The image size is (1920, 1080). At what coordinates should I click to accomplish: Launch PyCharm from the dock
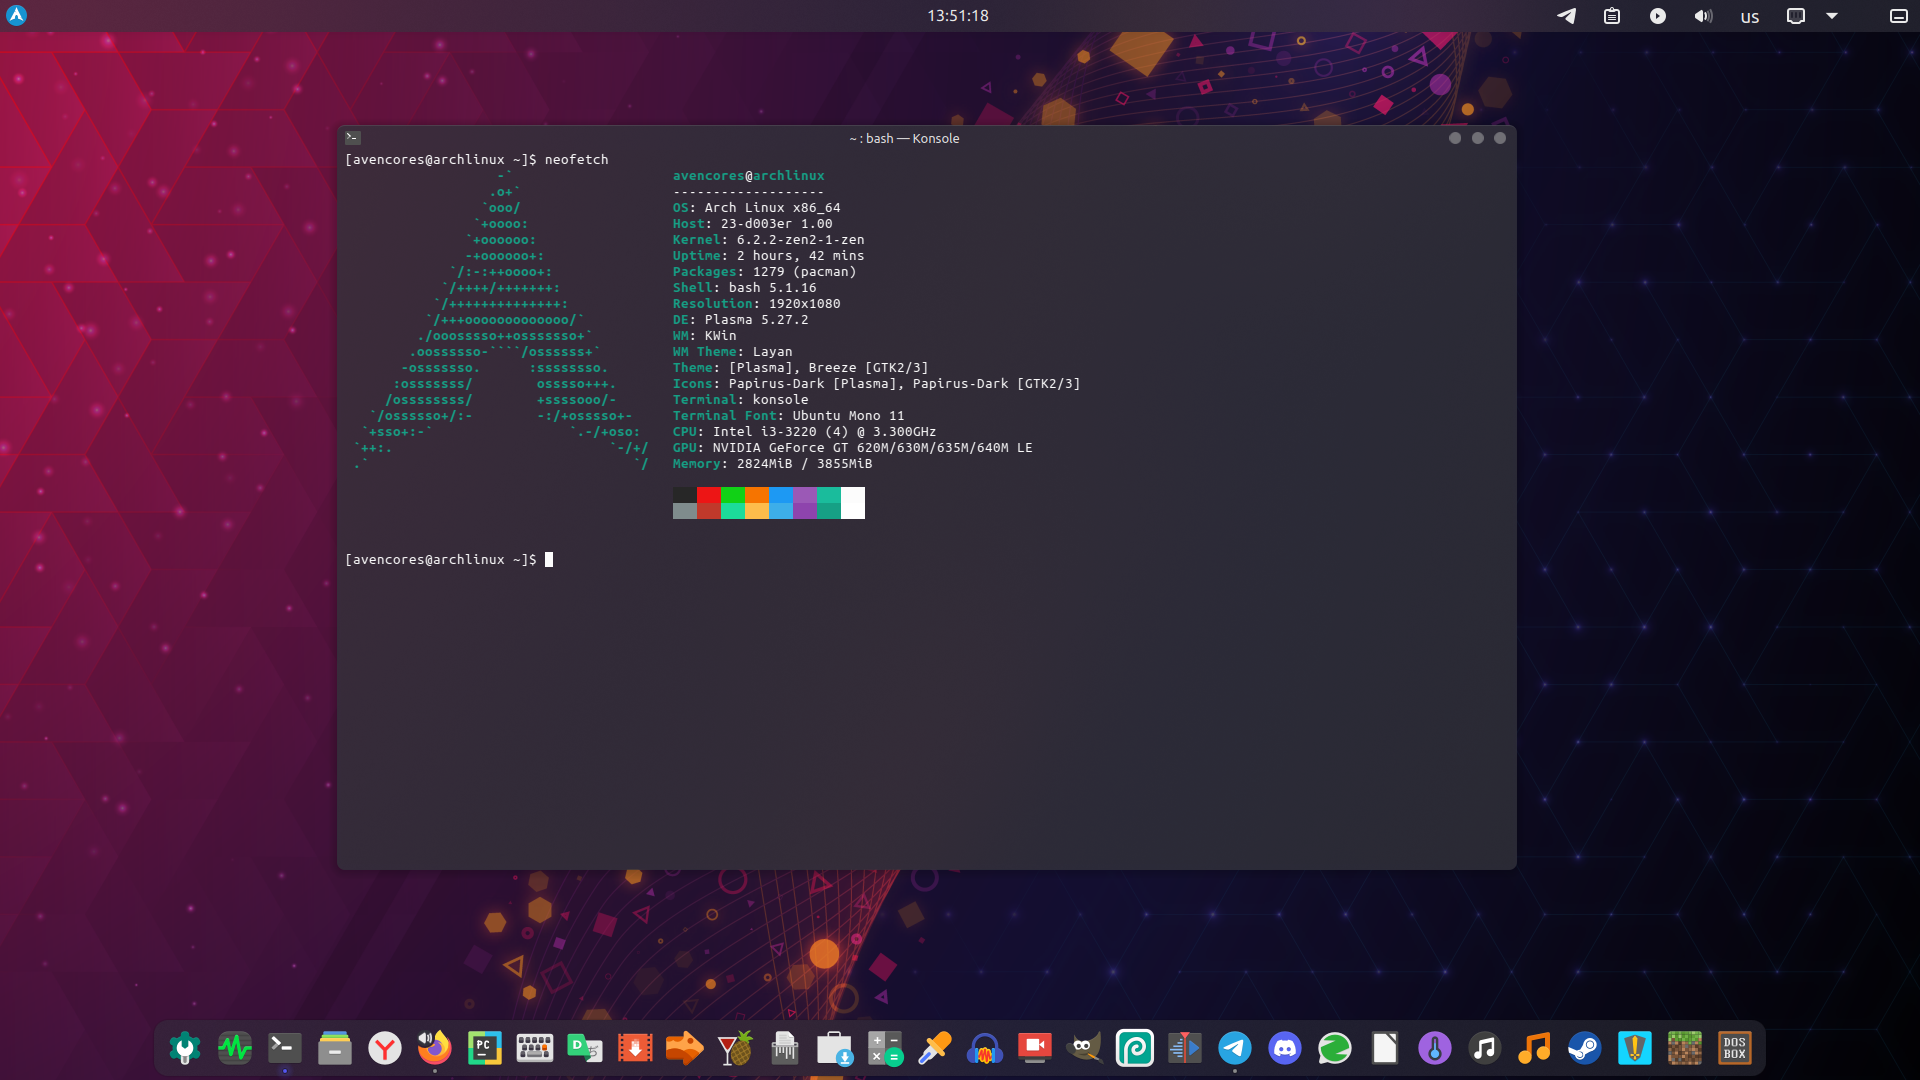click(484, 1048)
